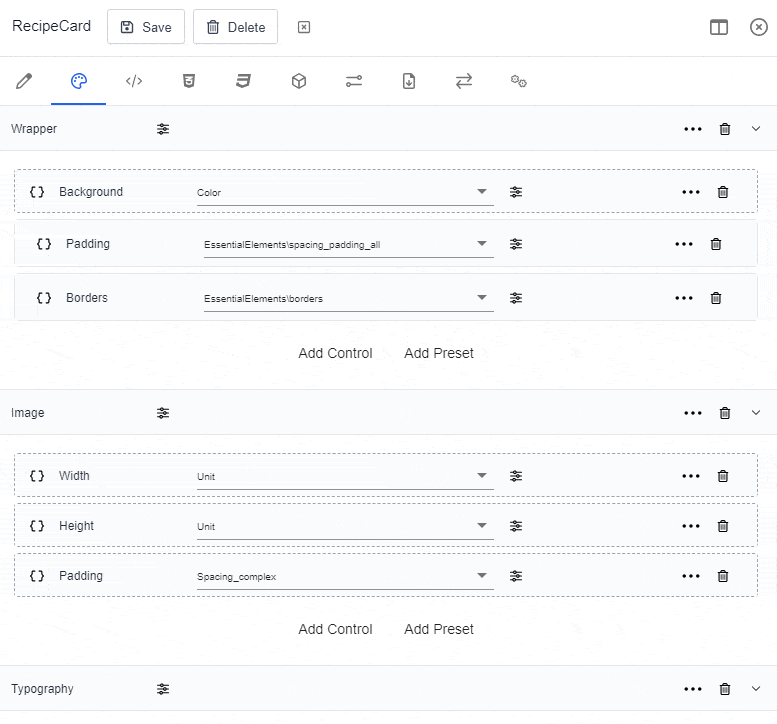Image resolution: width=777 pixels, height=724 pixels.
Task: Open Height Unit type dropdown
Action: point(345,526)
